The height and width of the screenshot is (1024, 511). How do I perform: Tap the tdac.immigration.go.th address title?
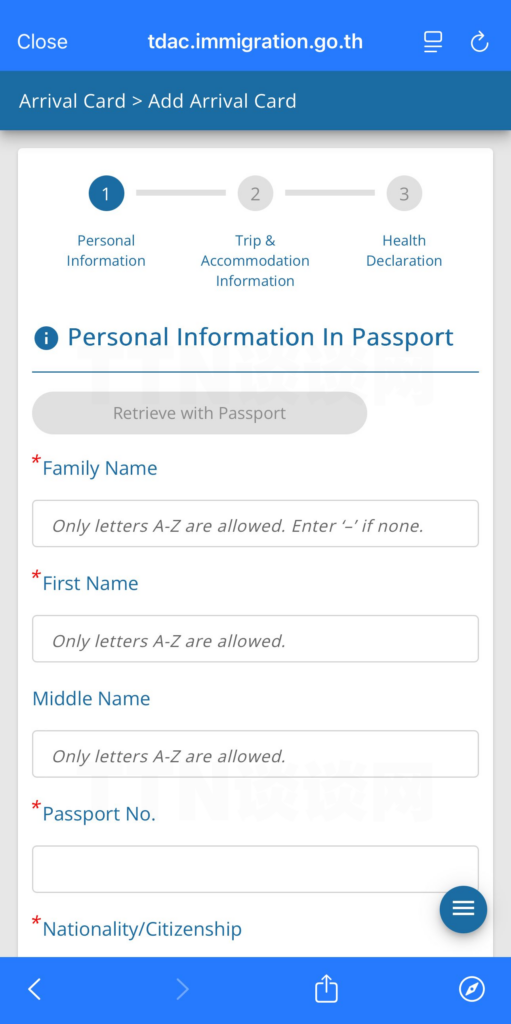pyautogui.click(x=256, y=42)
